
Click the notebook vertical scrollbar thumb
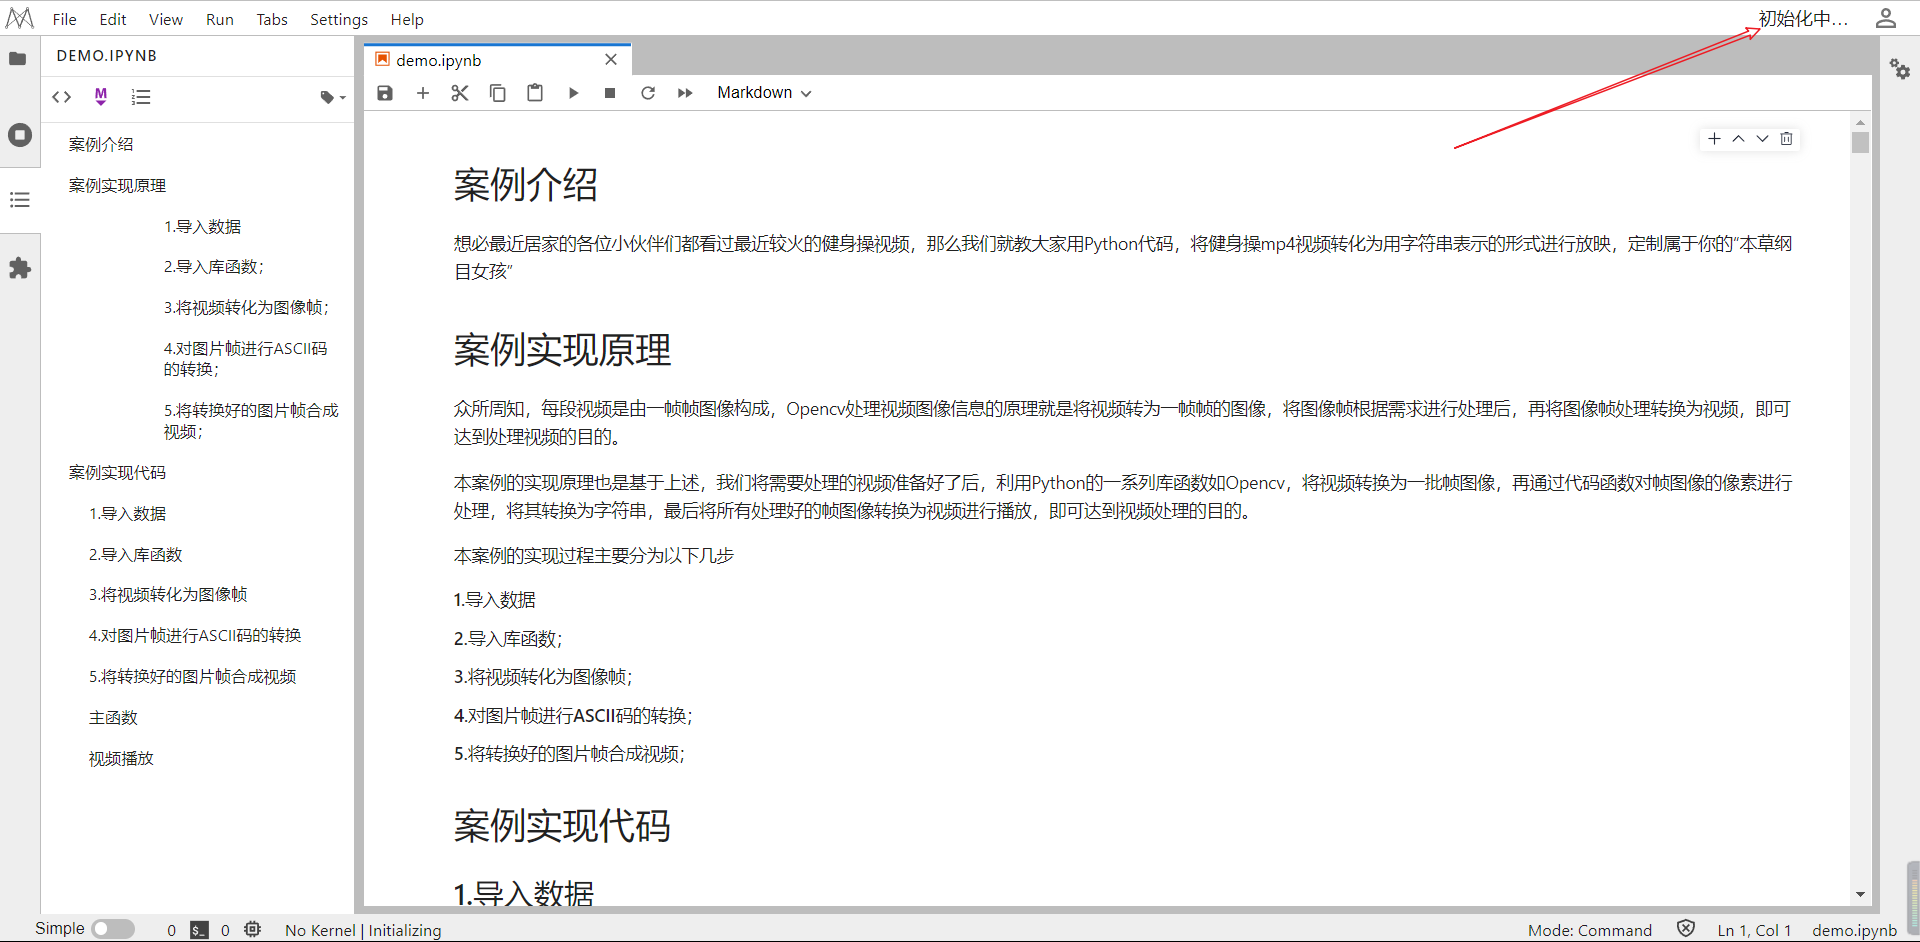point(1860,143)
